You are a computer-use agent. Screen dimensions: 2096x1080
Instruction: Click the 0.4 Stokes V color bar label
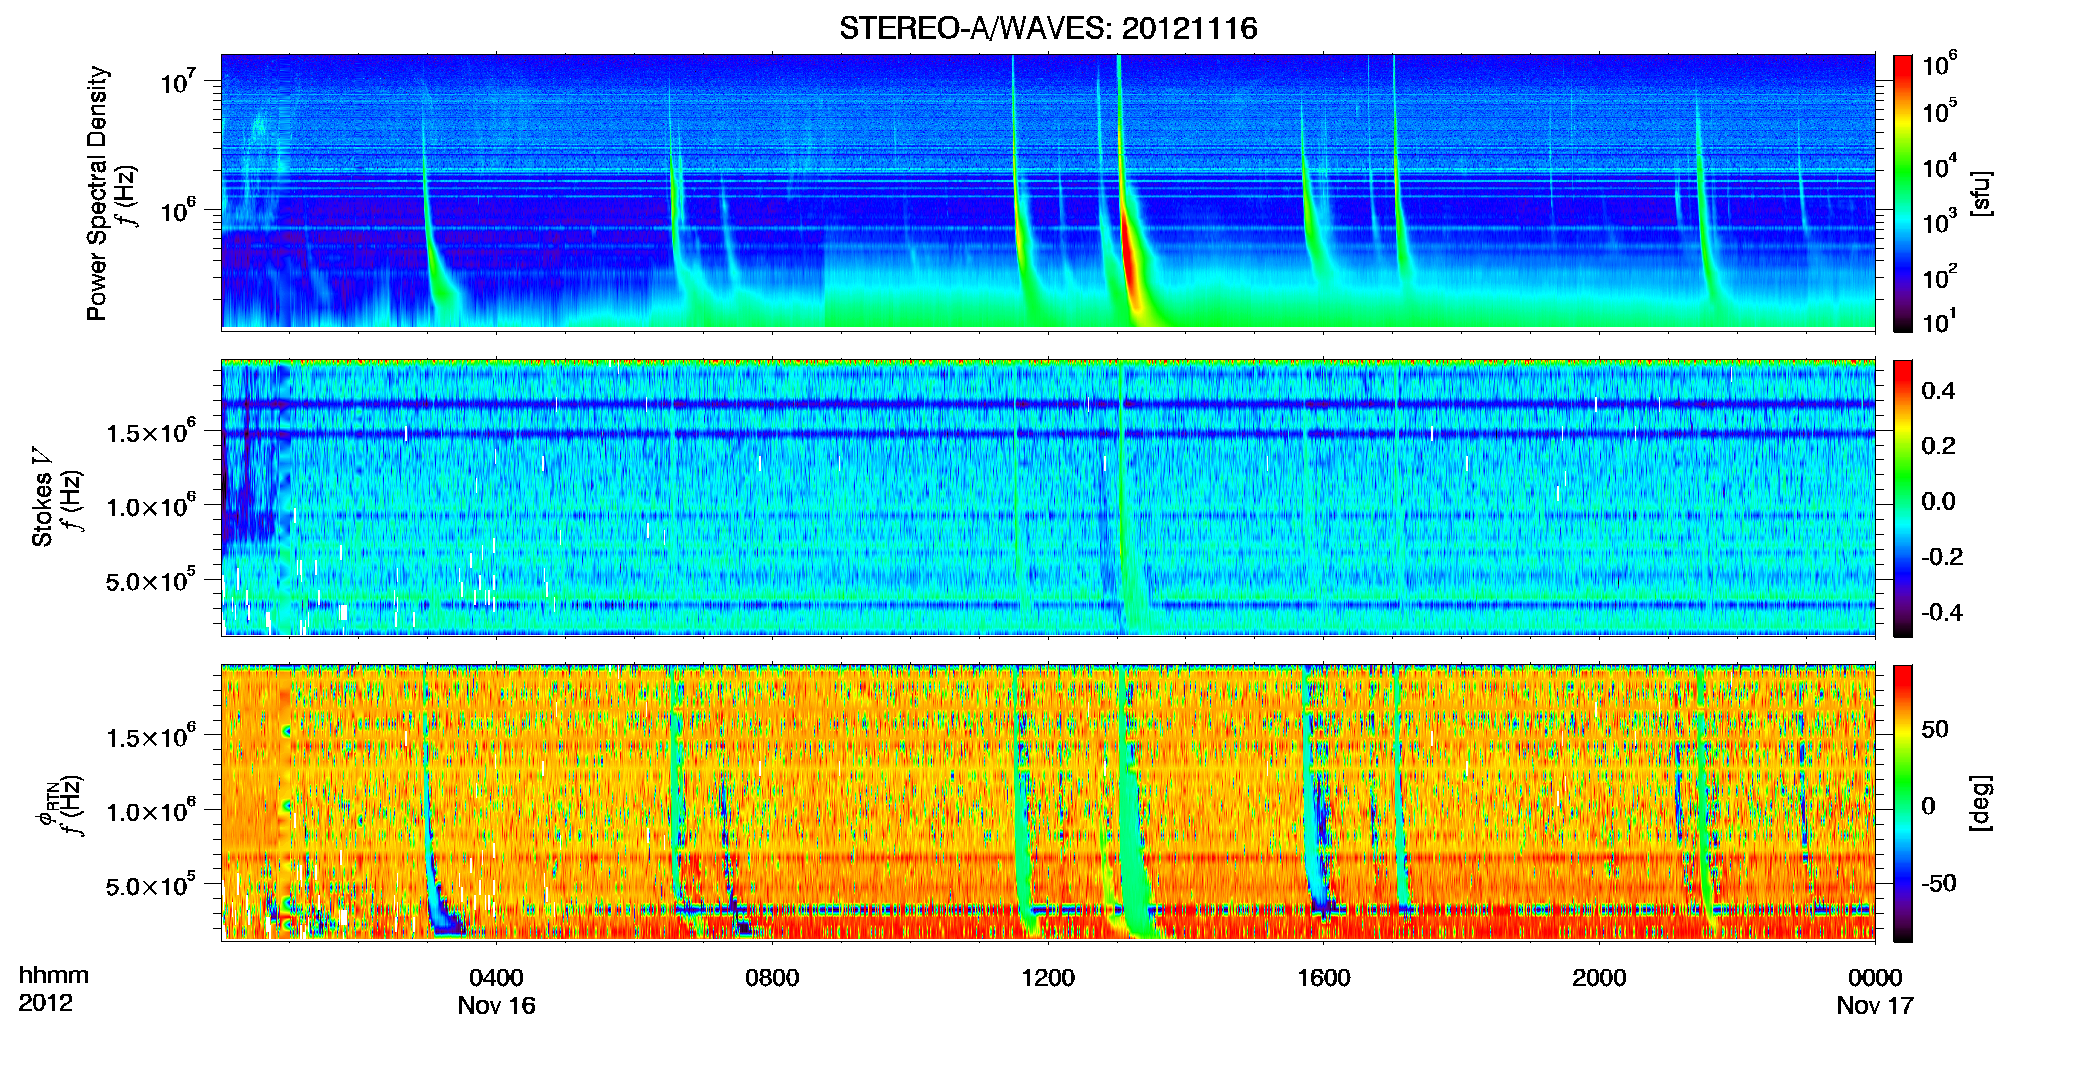pyautogui.click(x=1938, y=391)
